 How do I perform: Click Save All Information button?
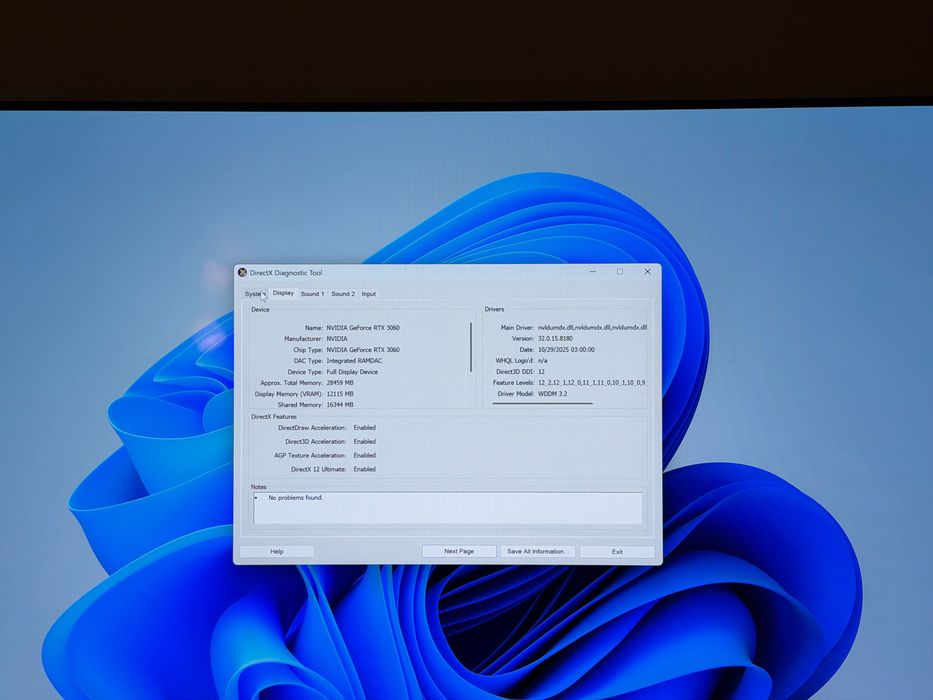coord(537,551)
